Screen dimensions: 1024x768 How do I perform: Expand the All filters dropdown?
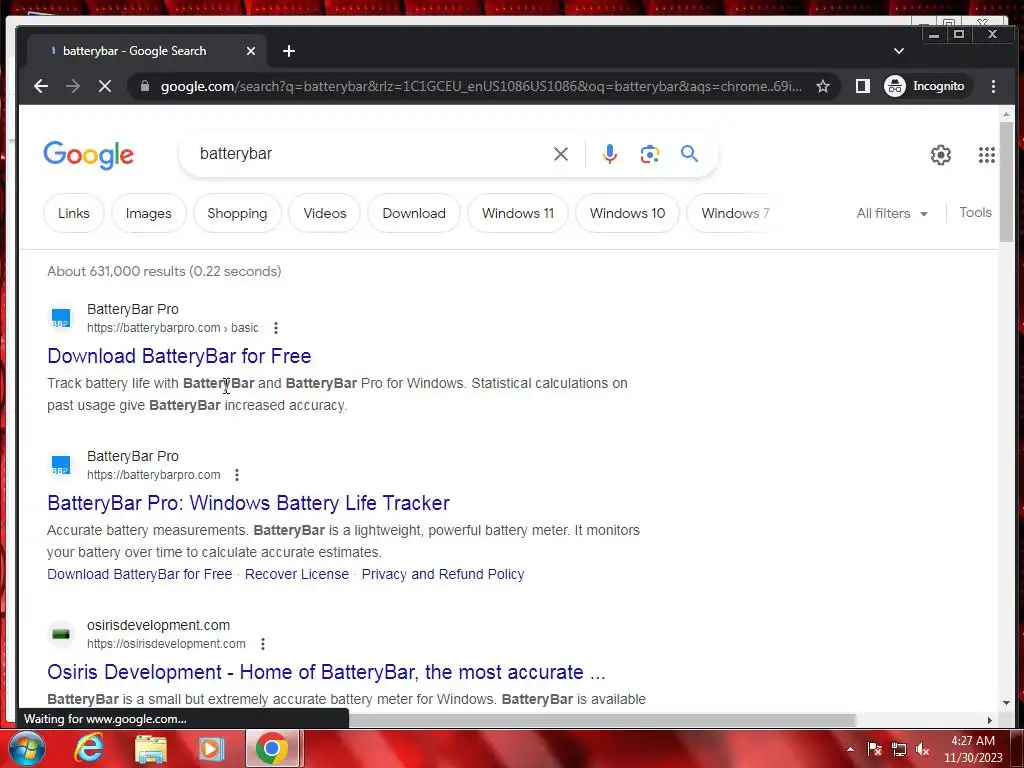click(892, 214)
